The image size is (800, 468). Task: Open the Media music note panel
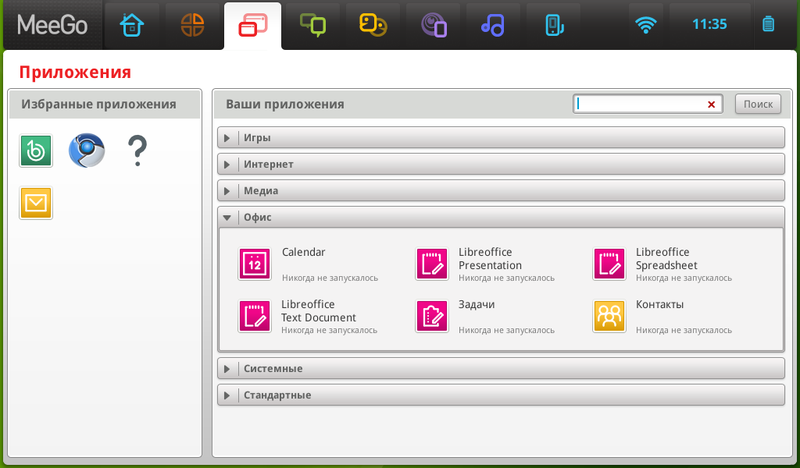click(x=493, y=24)
